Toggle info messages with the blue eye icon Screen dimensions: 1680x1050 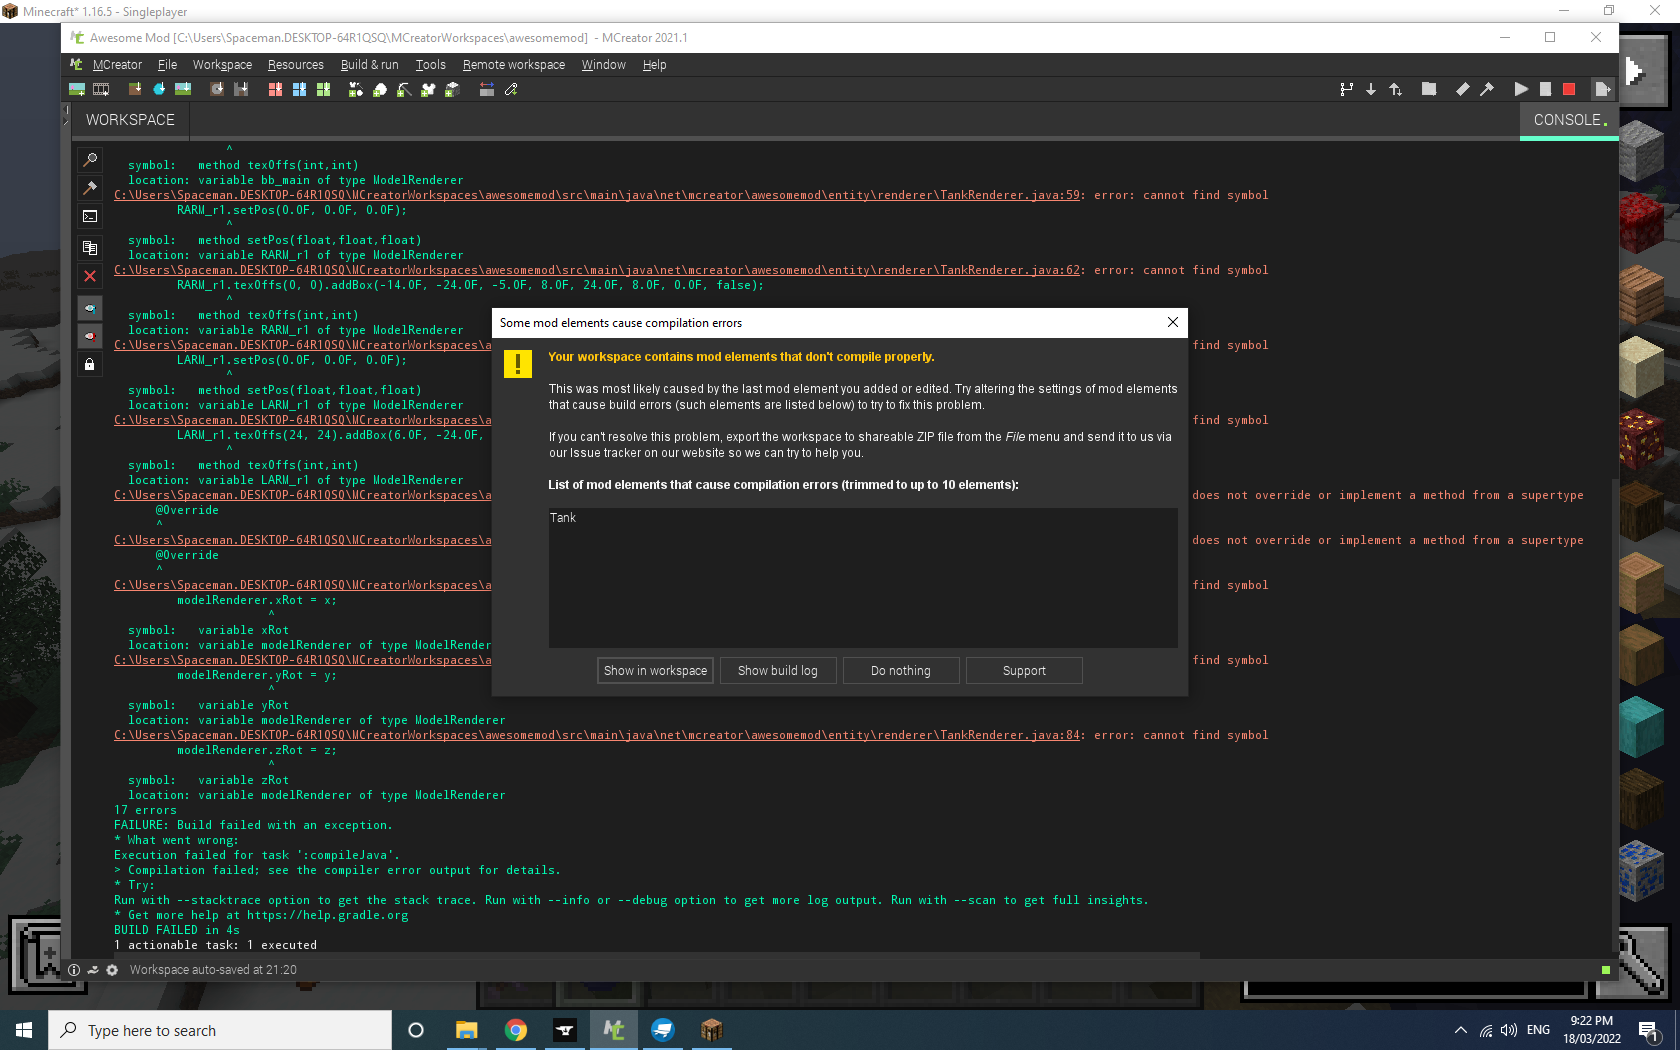(x=89, y=308)
